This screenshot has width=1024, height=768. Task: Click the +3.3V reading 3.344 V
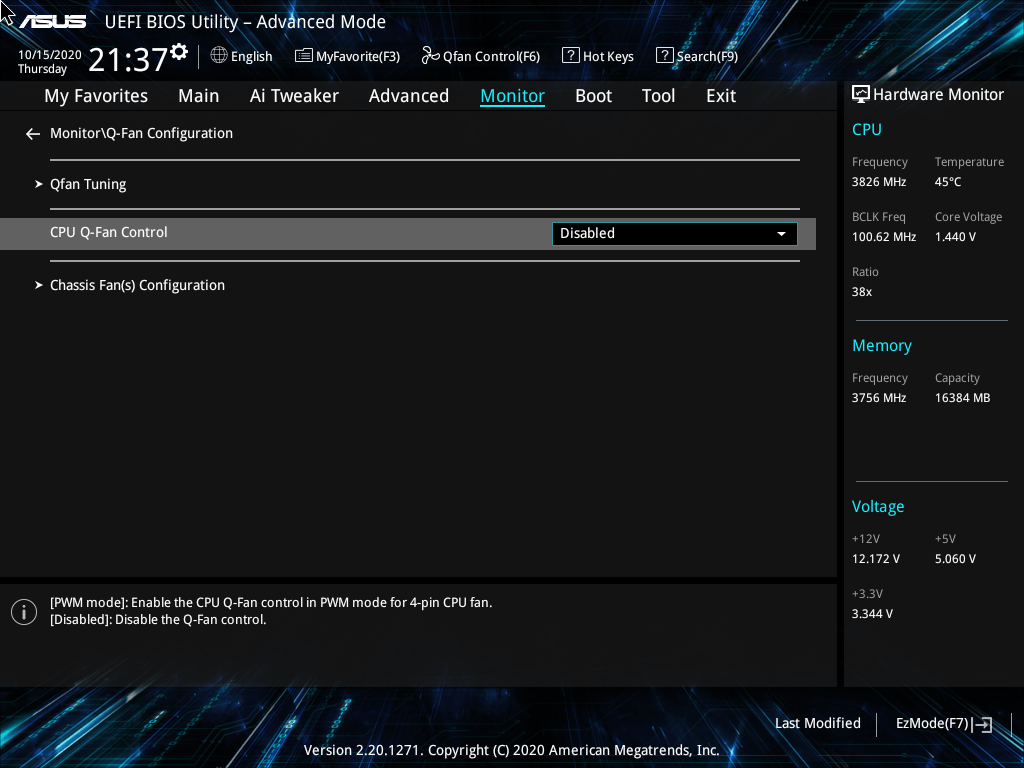872,614
